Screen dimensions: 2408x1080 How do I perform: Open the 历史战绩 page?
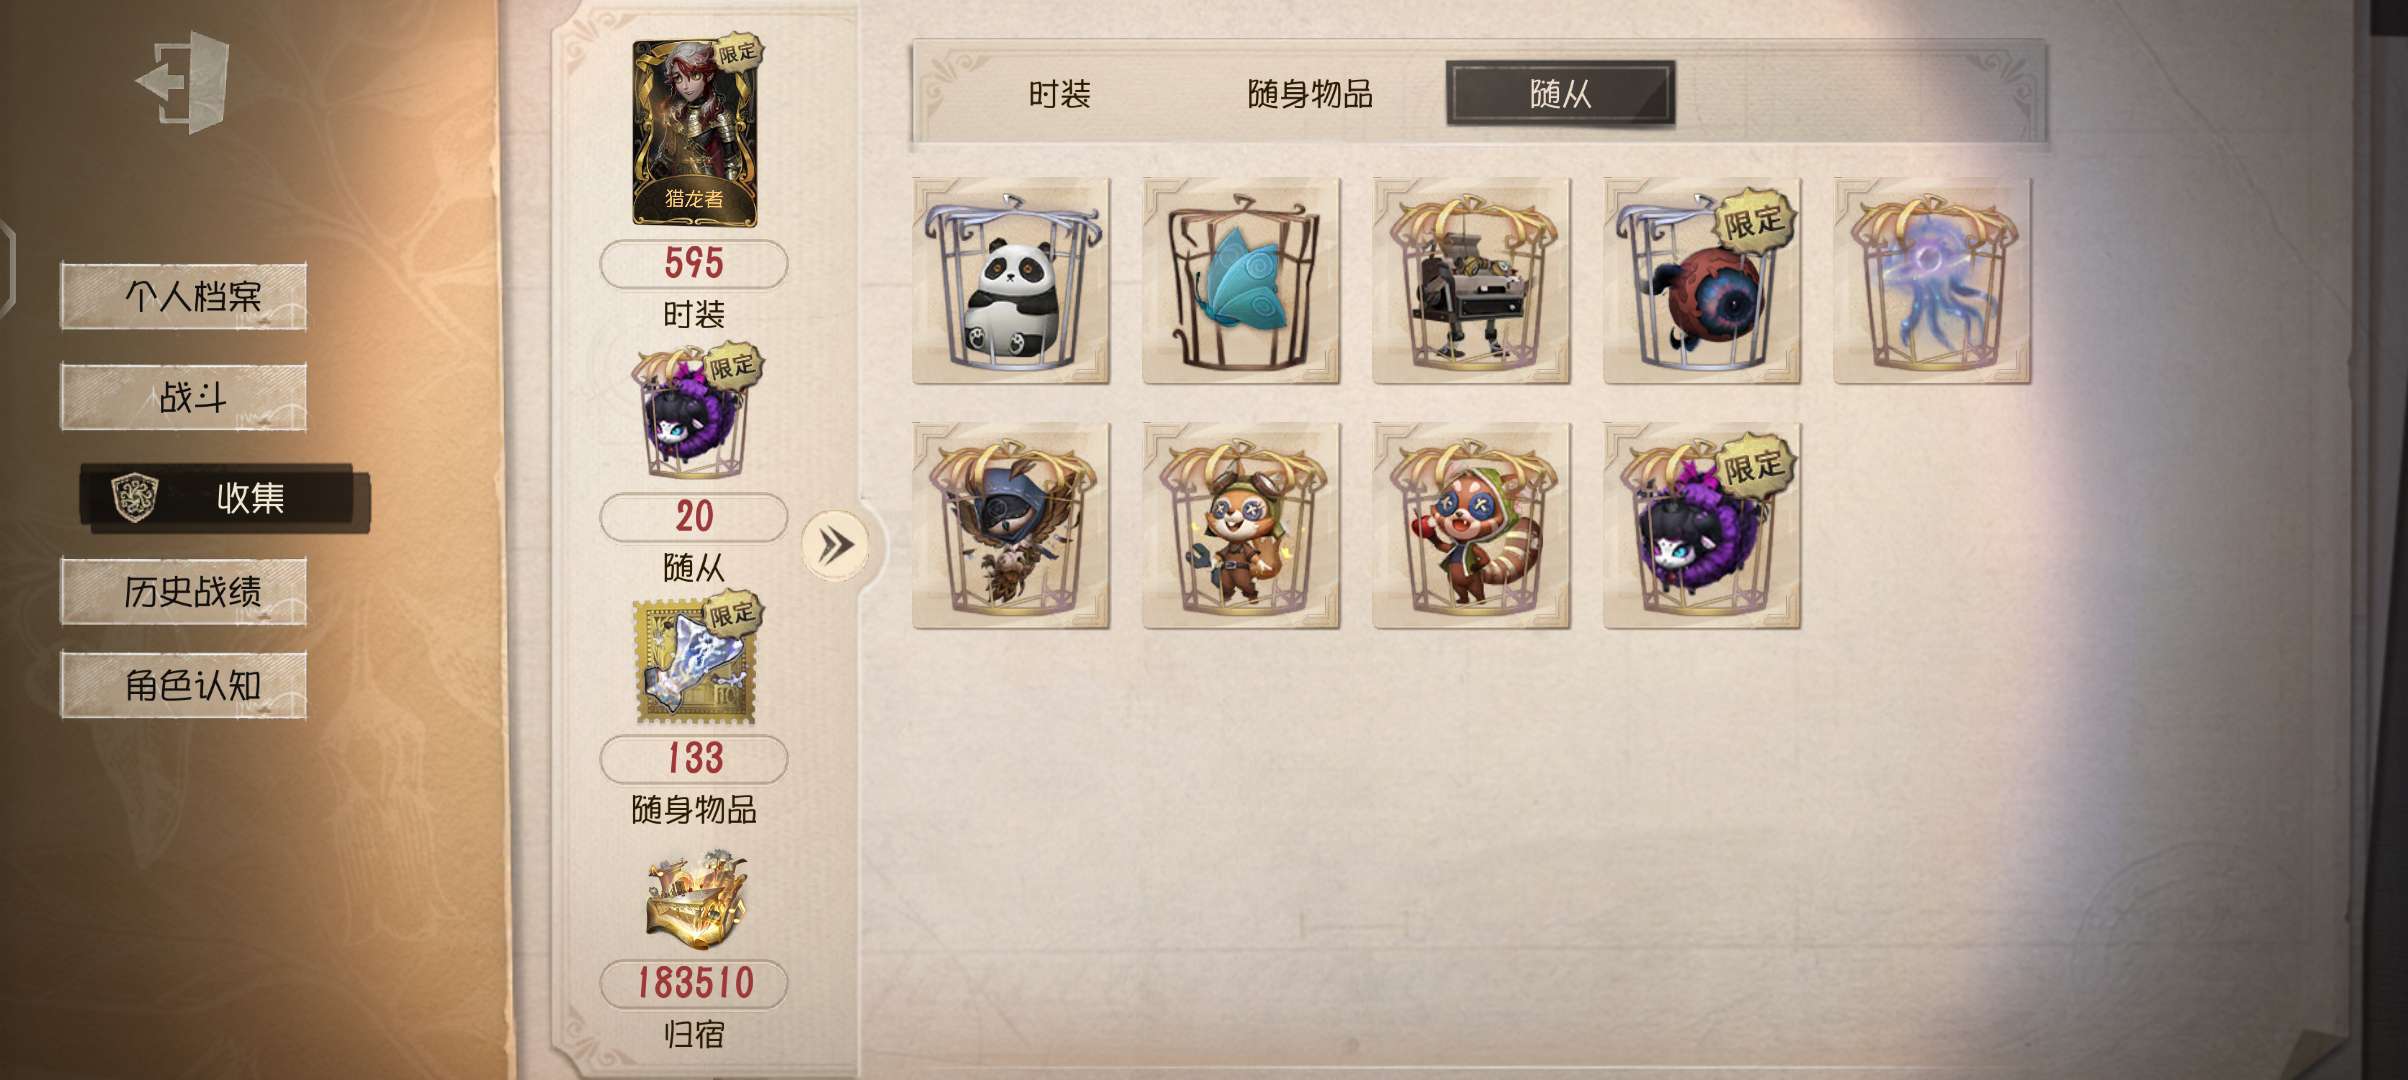(x=184, y=591)
